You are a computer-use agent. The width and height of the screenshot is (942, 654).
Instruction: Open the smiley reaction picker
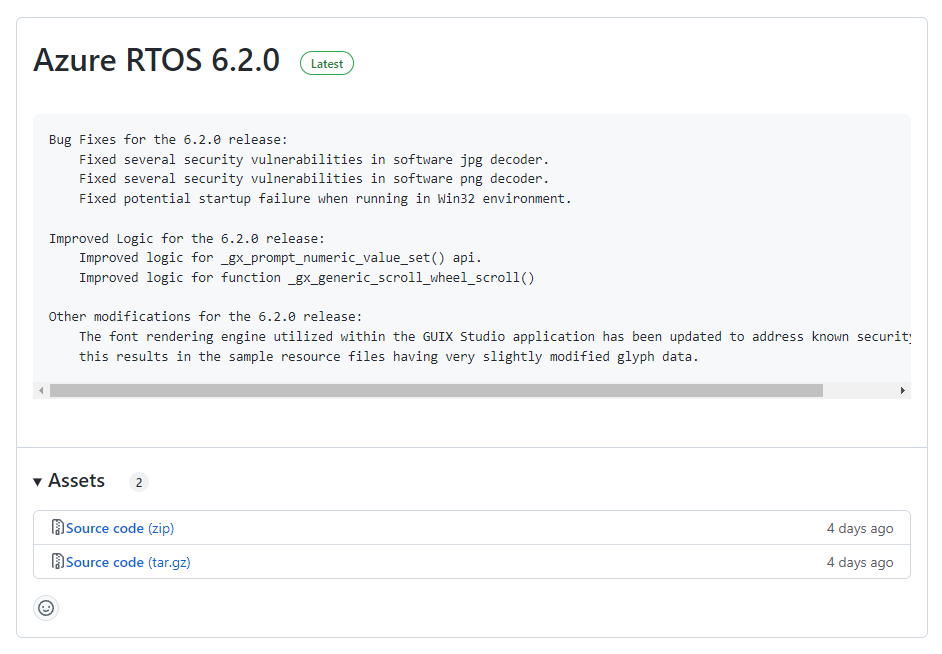(x=46, y=608)
